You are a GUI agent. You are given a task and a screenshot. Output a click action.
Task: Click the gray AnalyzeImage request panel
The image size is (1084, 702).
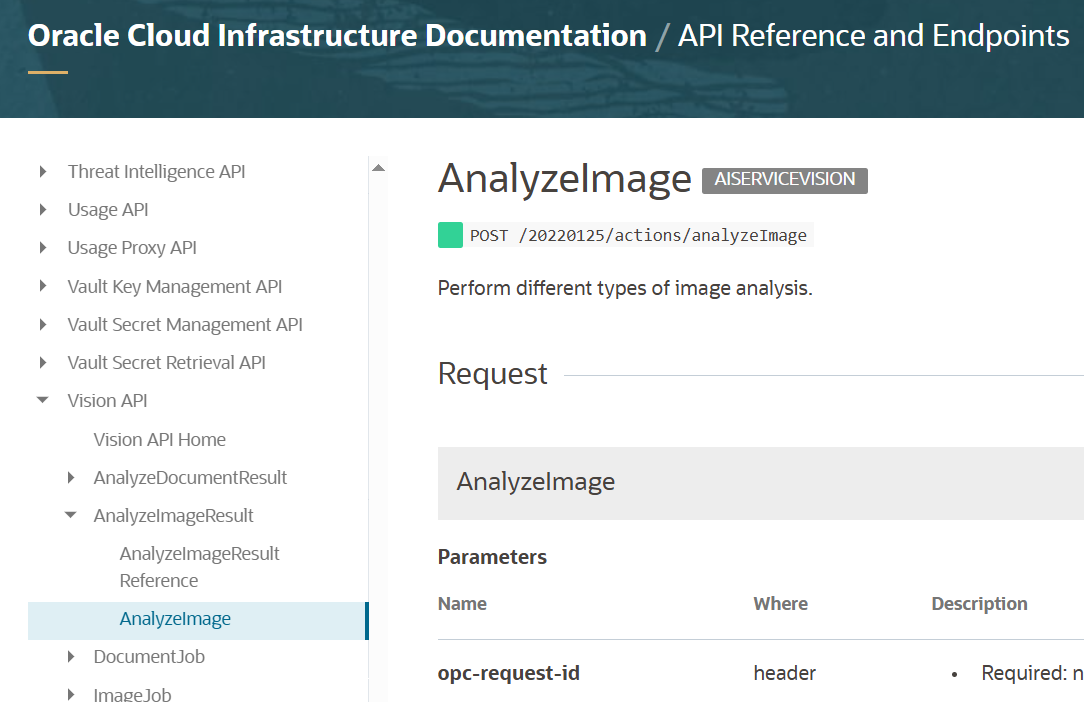(760, 483)
